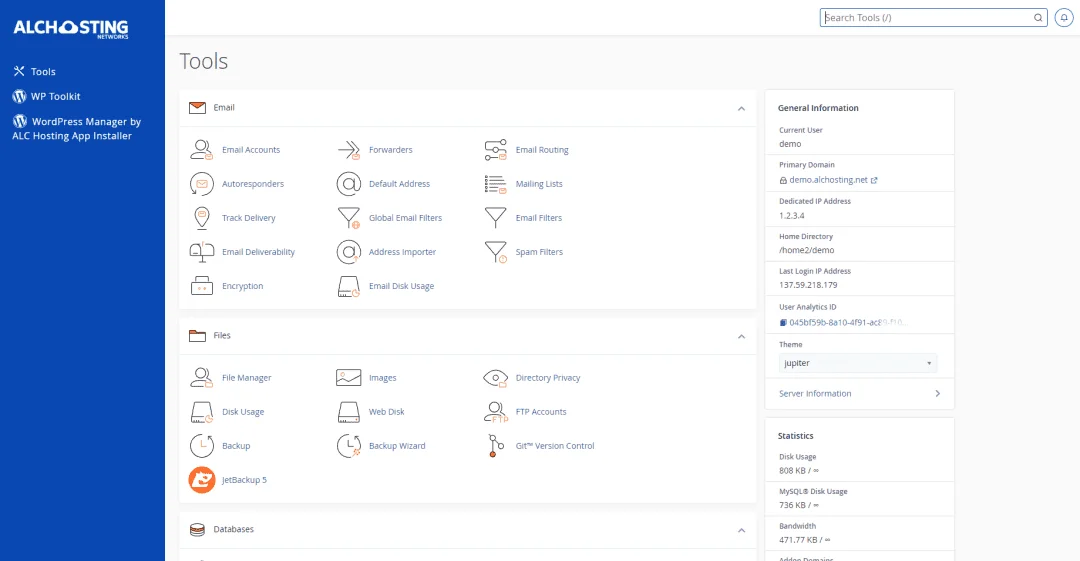1080x561 pixels.
Task: Click the search magnifier icon
Action: tap(1038, 18)
